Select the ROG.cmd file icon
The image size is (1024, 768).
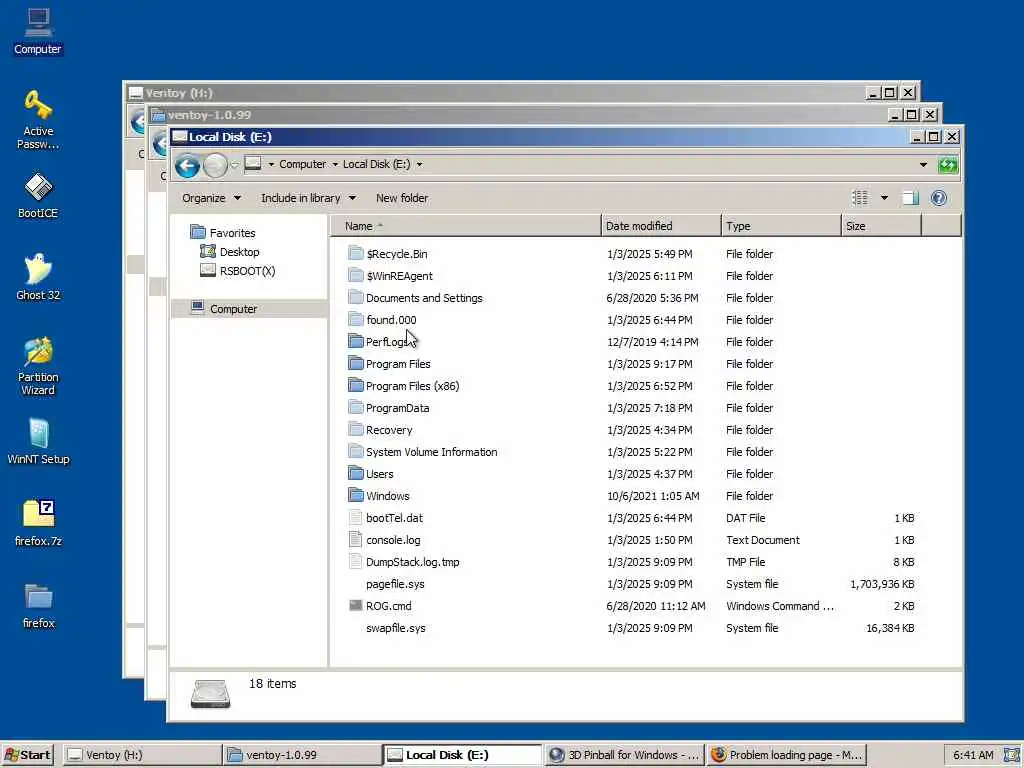pos(355,605)
